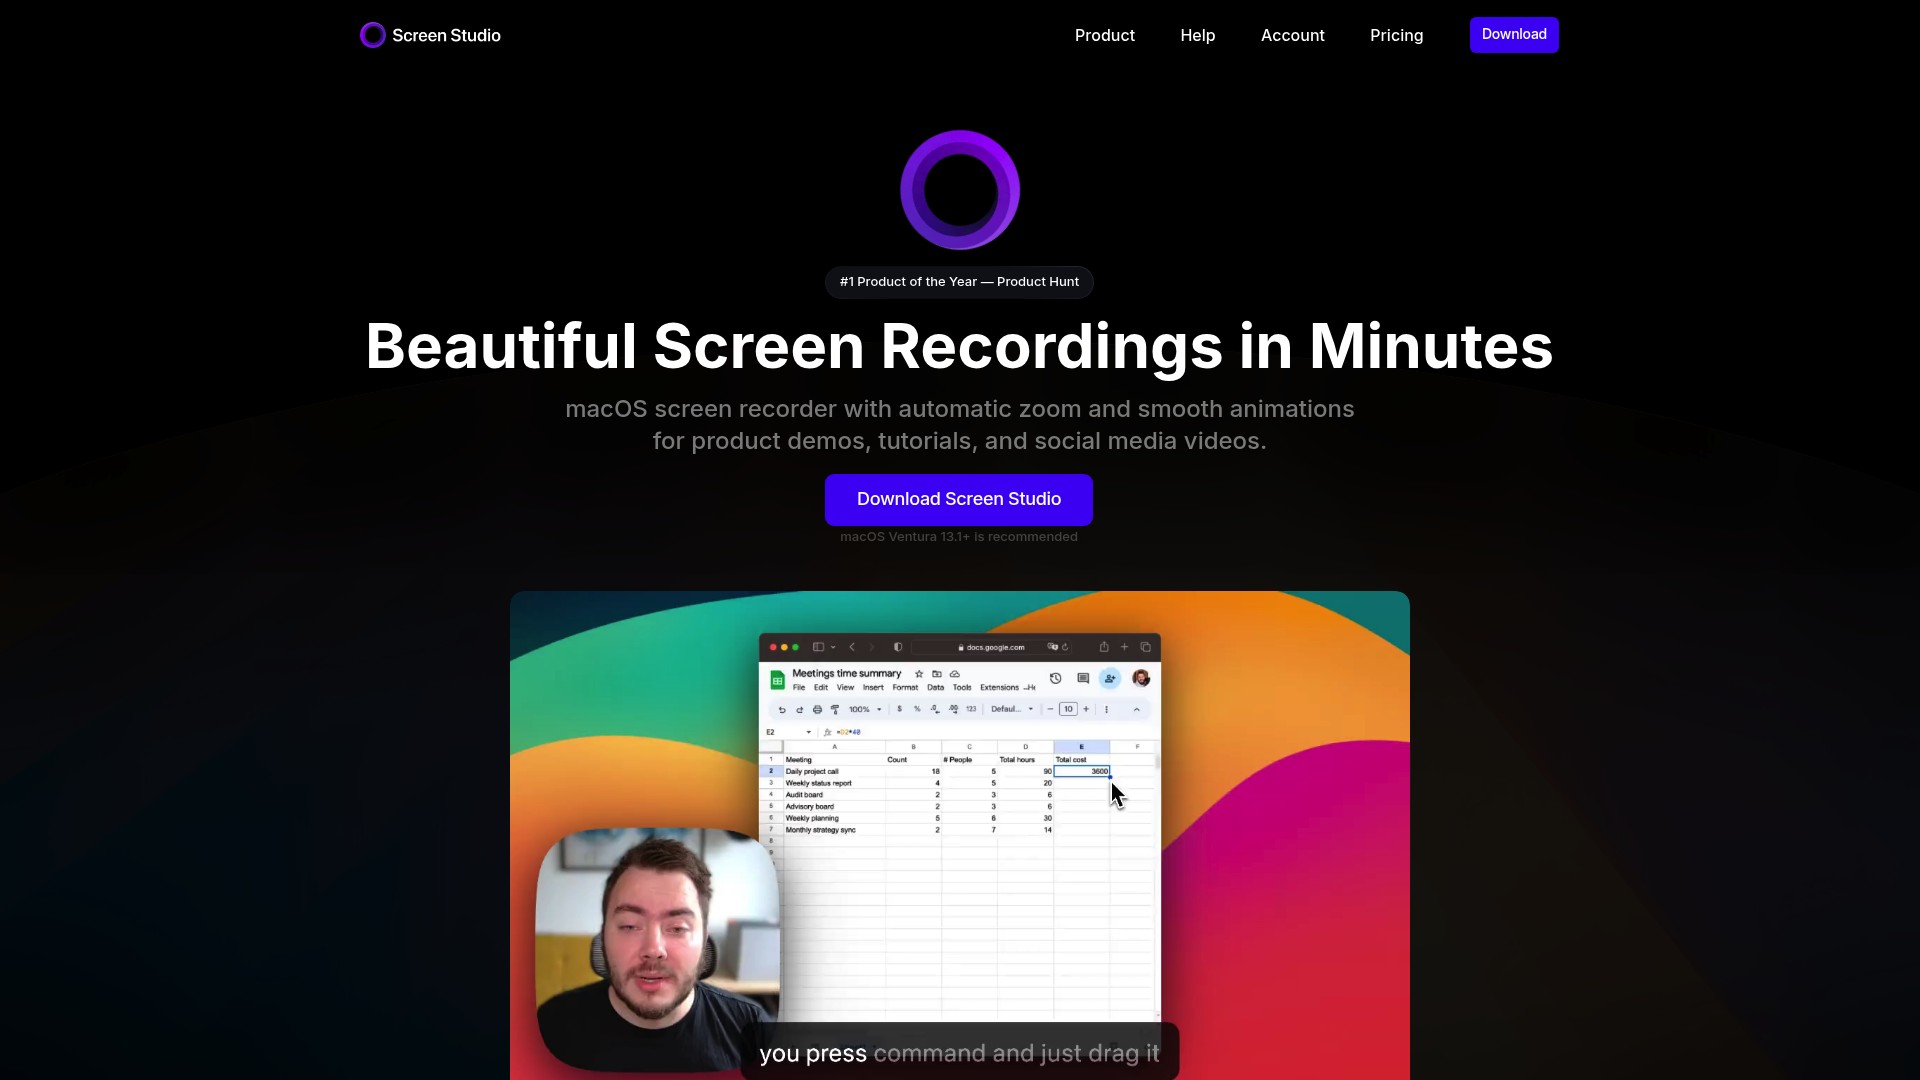Image resolution: width=1920 pixels, height=1080 pixels.
Task: Increase font size with the plus button
Action: (x=1086, y=710)
